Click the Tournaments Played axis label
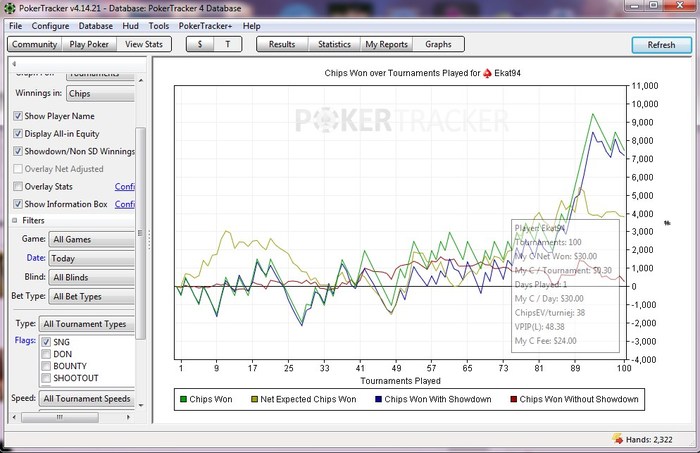 click(x=400, y=381)
